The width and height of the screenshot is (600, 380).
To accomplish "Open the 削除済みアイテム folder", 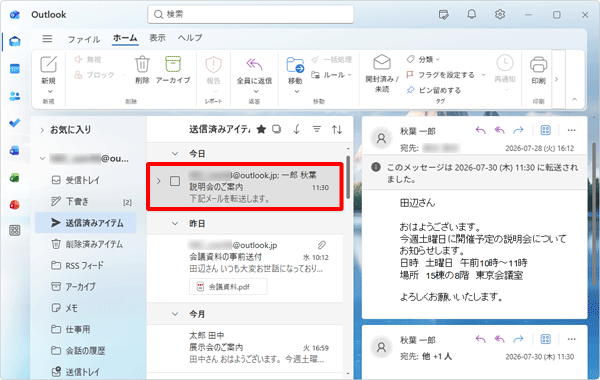I will (86, 244).
